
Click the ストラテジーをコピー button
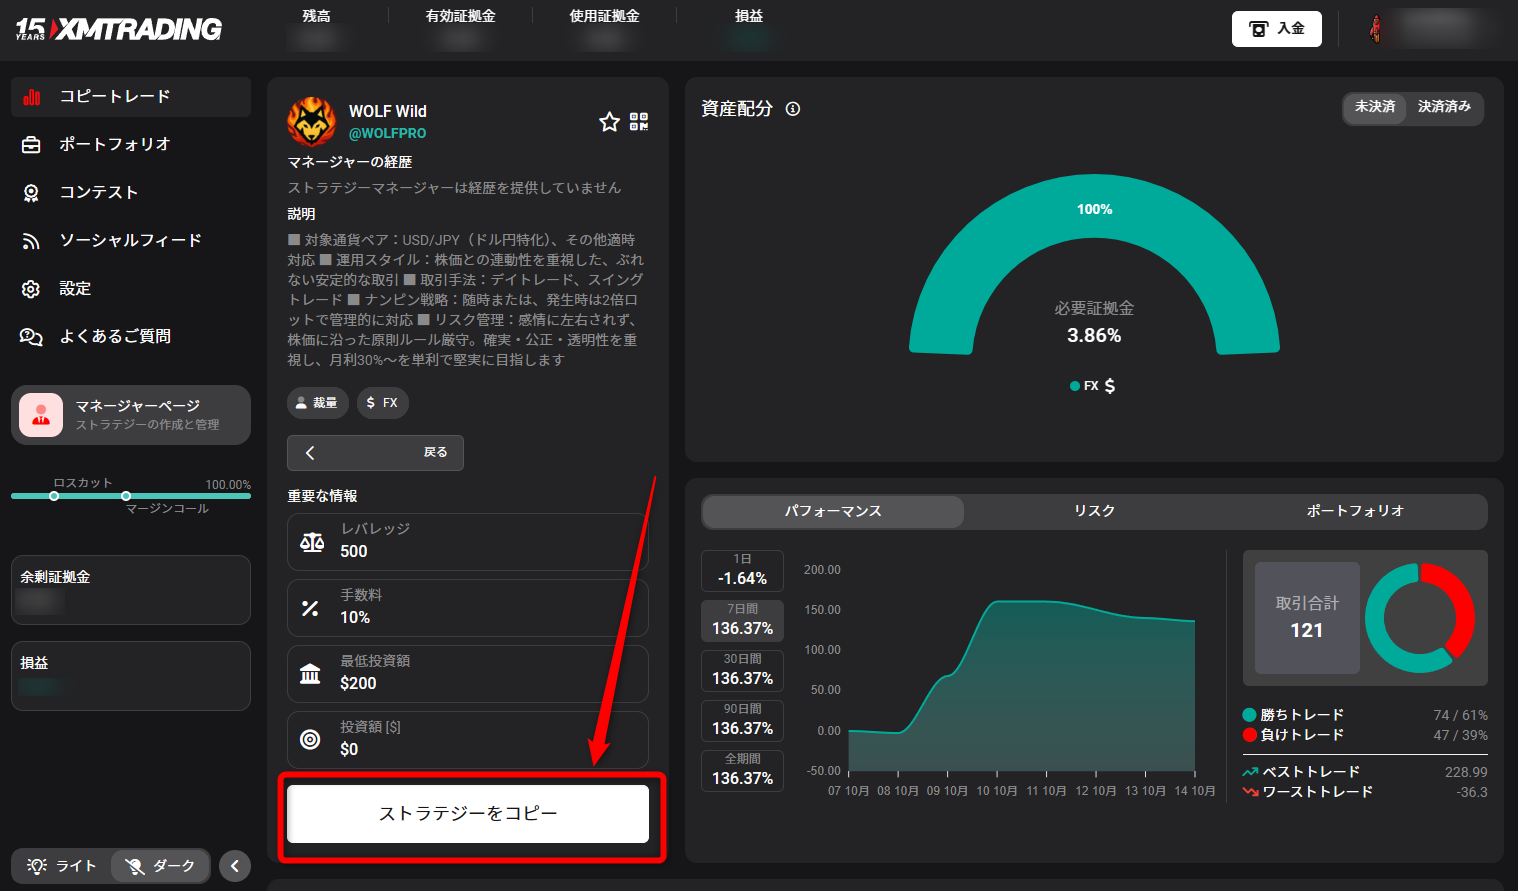click(x=468, y=814)
